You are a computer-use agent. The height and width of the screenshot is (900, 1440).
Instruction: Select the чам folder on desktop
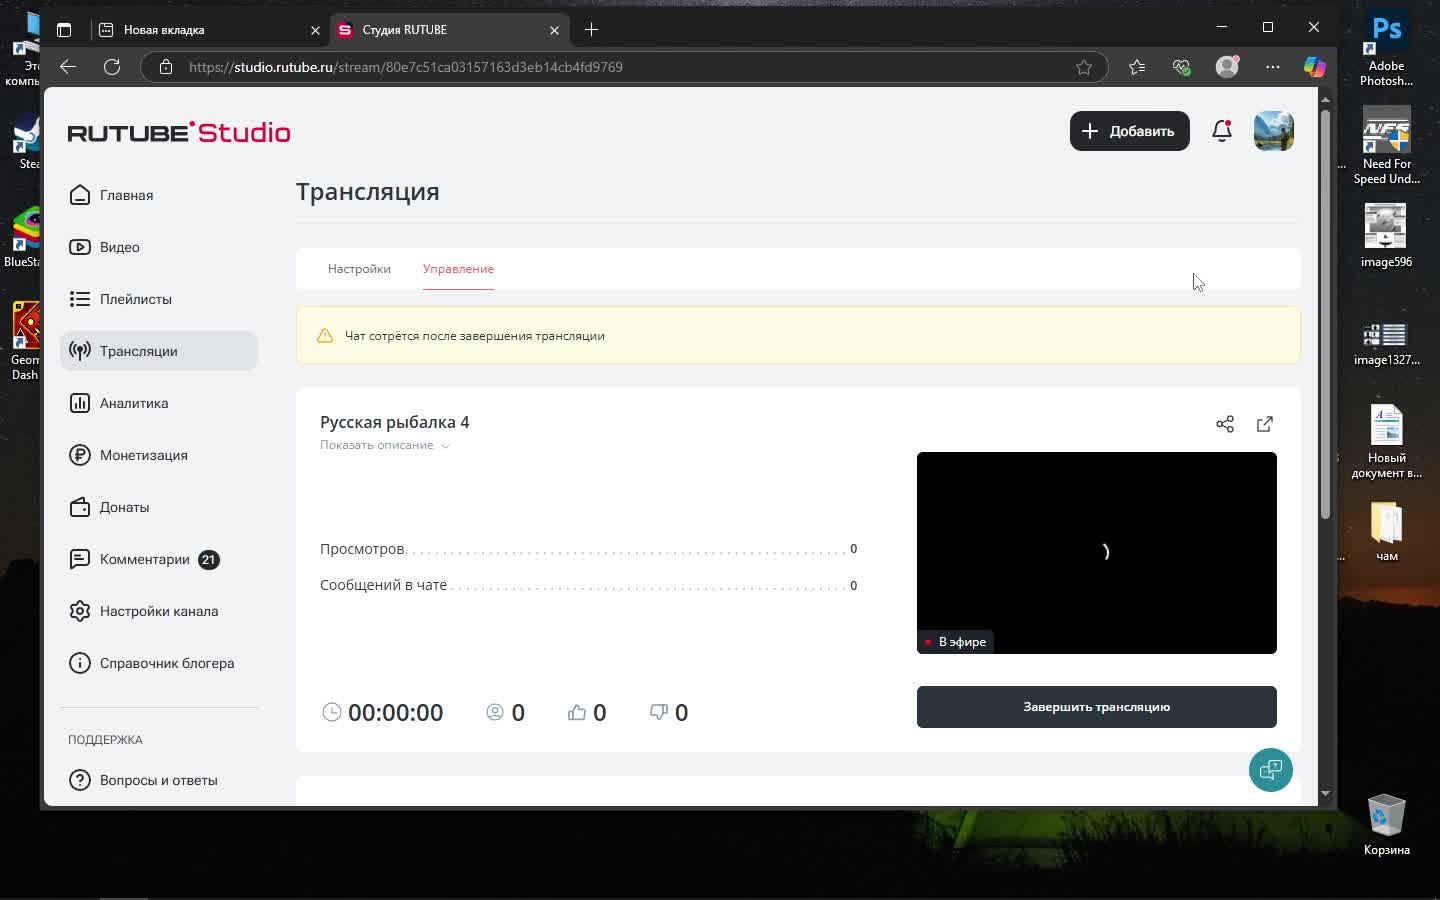[x=1387, y=531]
